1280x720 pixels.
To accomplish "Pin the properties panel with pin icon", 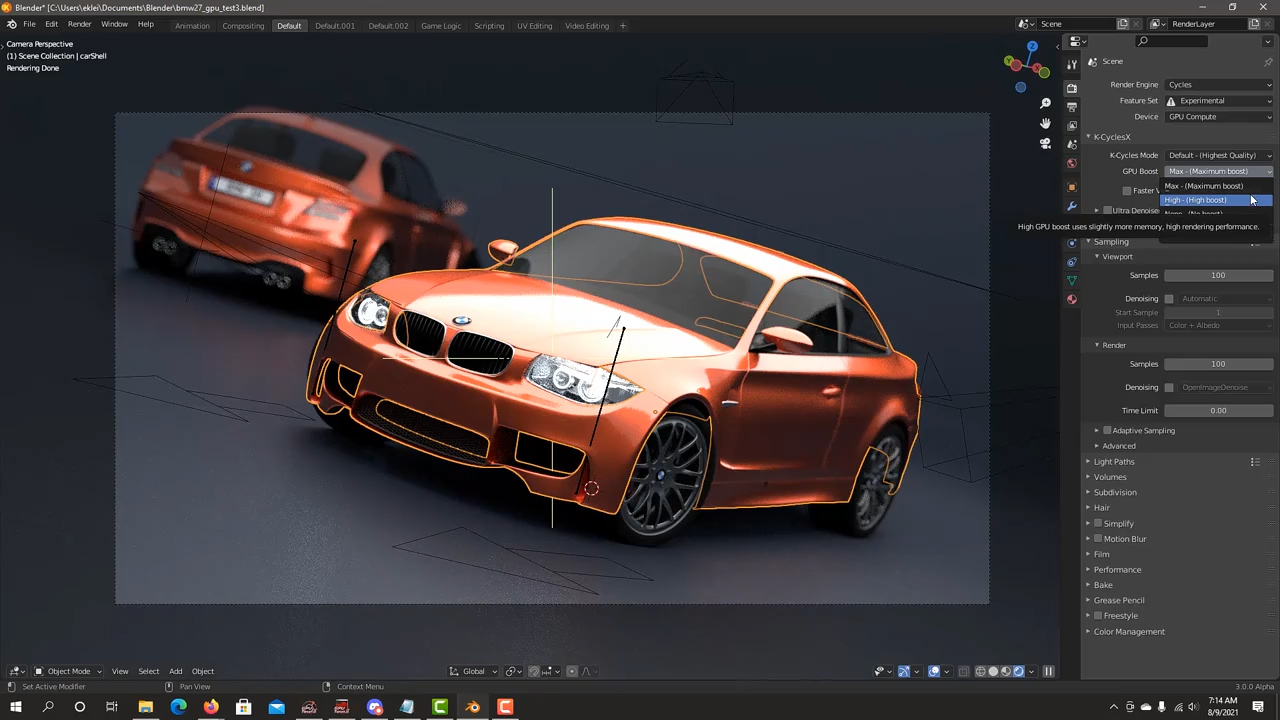I will (x=1268, y=61).
